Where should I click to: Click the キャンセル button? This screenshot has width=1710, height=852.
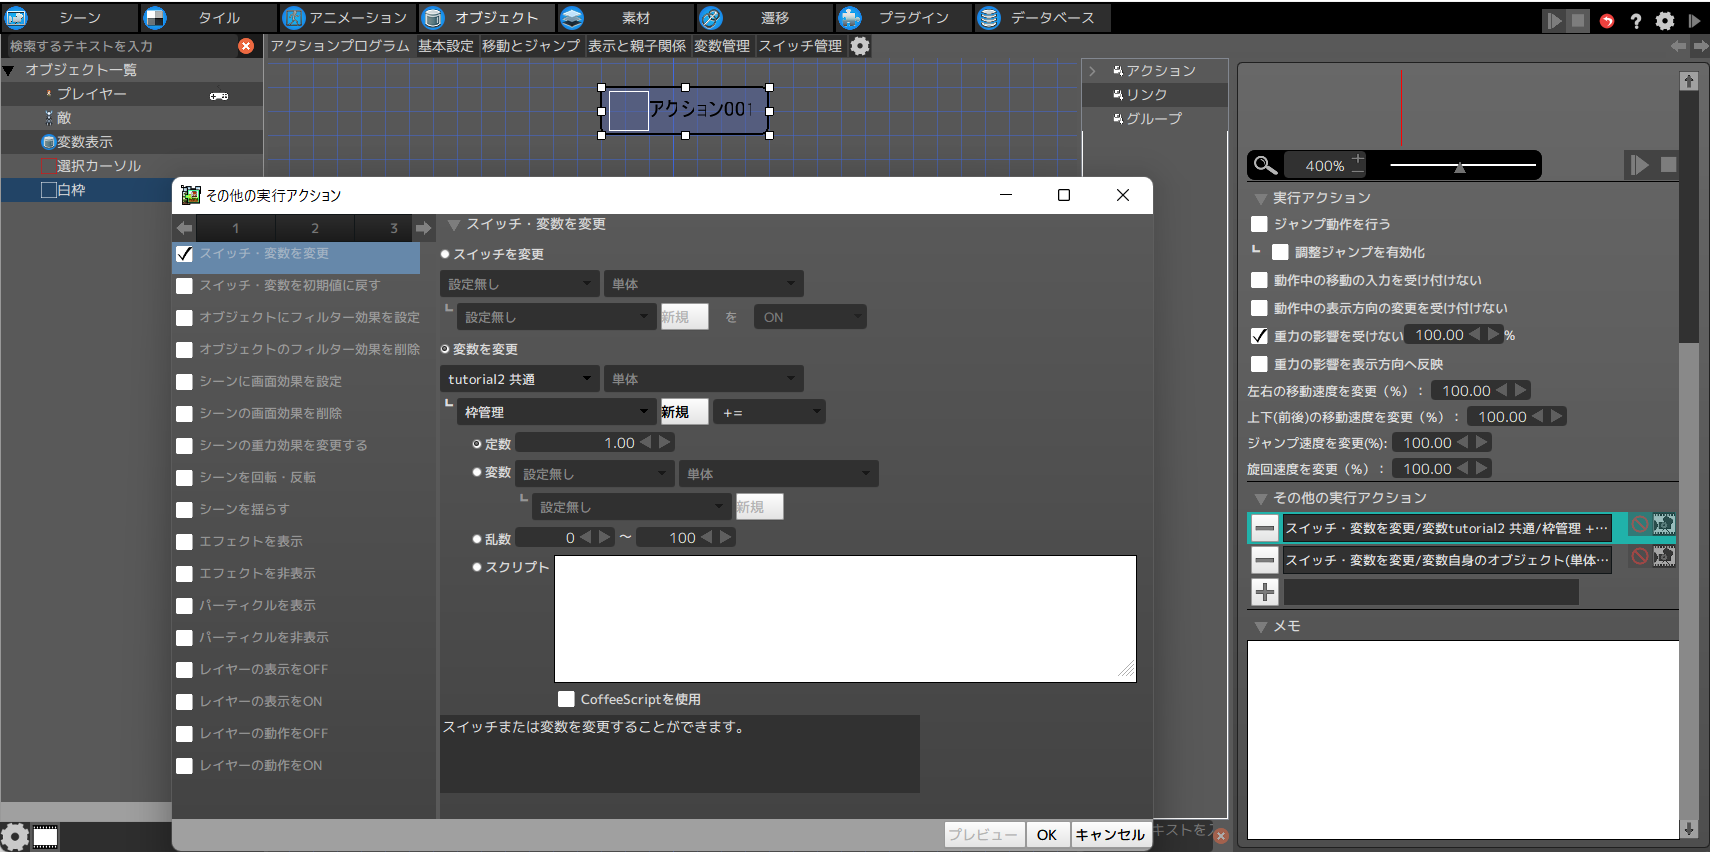(1110, 835)
